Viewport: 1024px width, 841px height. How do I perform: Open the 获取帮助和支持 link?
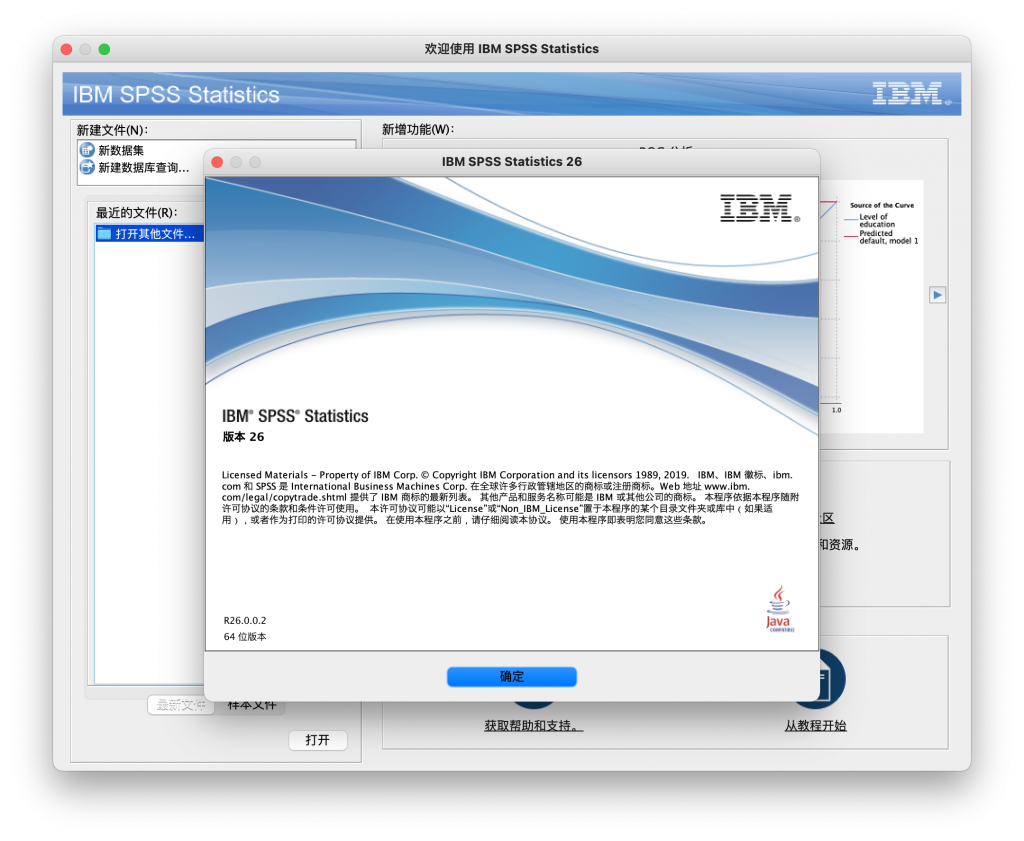point(534,725)
